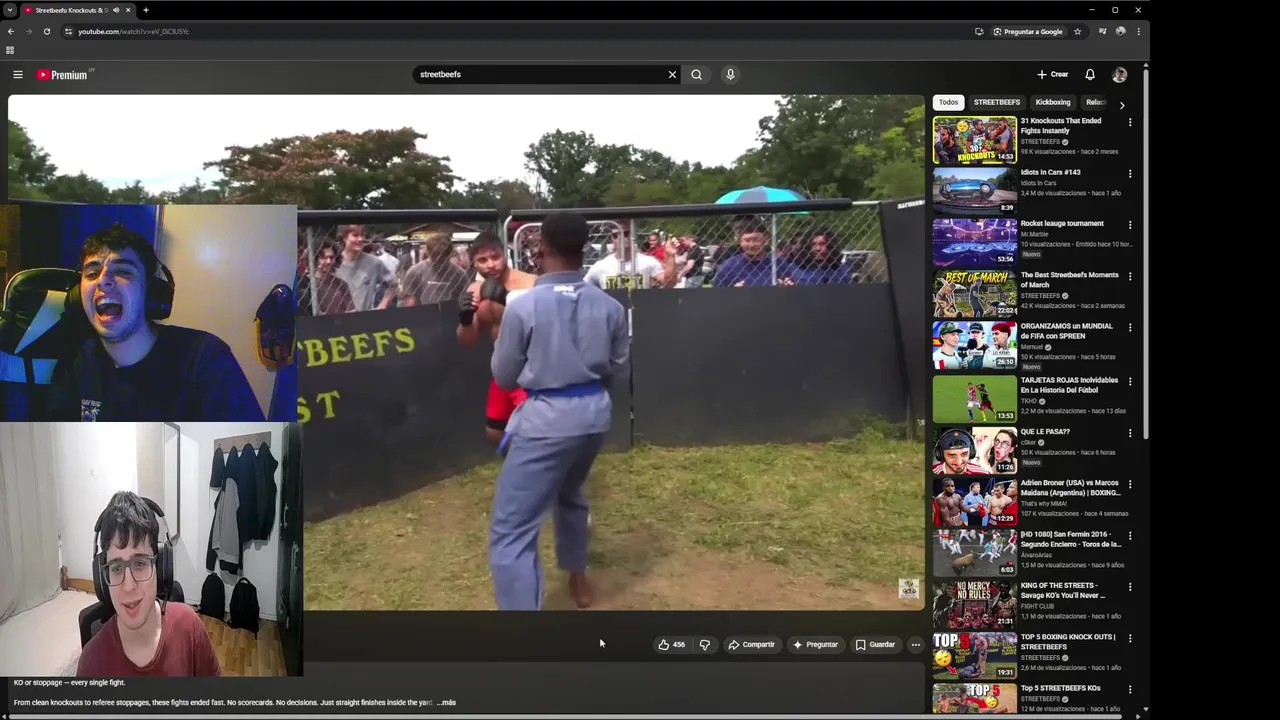This screenshot has height=720, width=1280.
Task: Ask about the video with Preguntar
Action: tap(815, 645)
